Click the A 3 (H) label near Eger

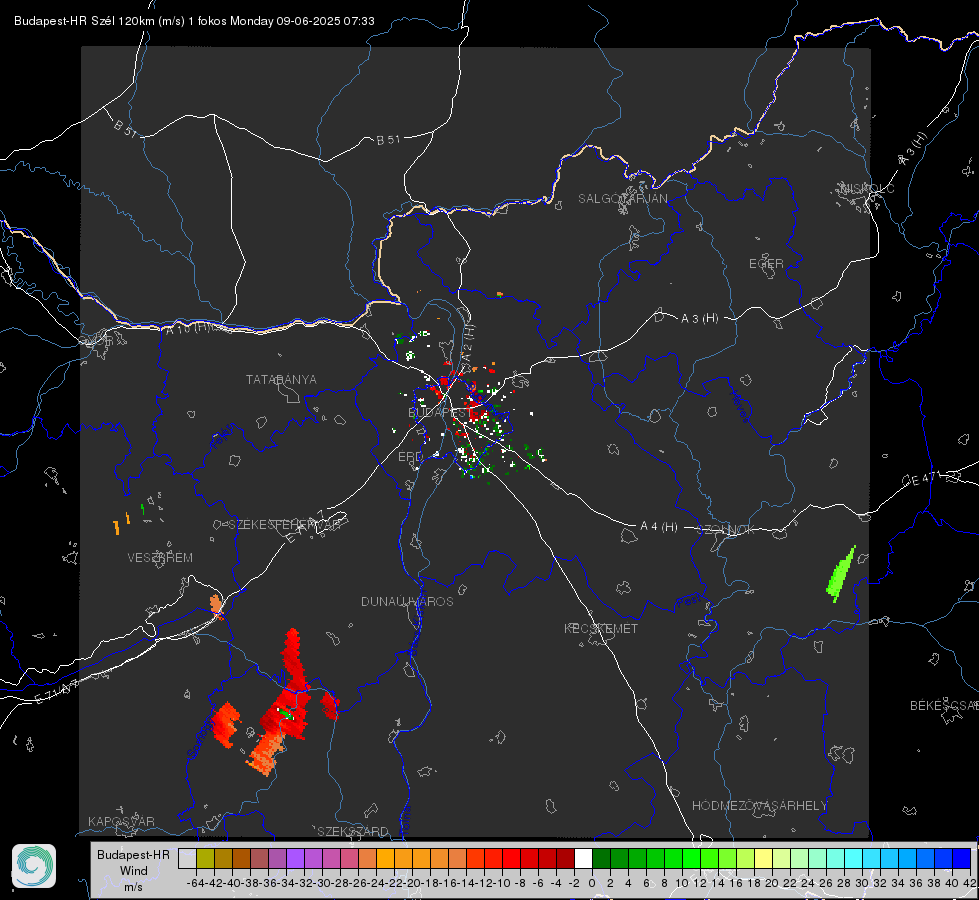699,319
